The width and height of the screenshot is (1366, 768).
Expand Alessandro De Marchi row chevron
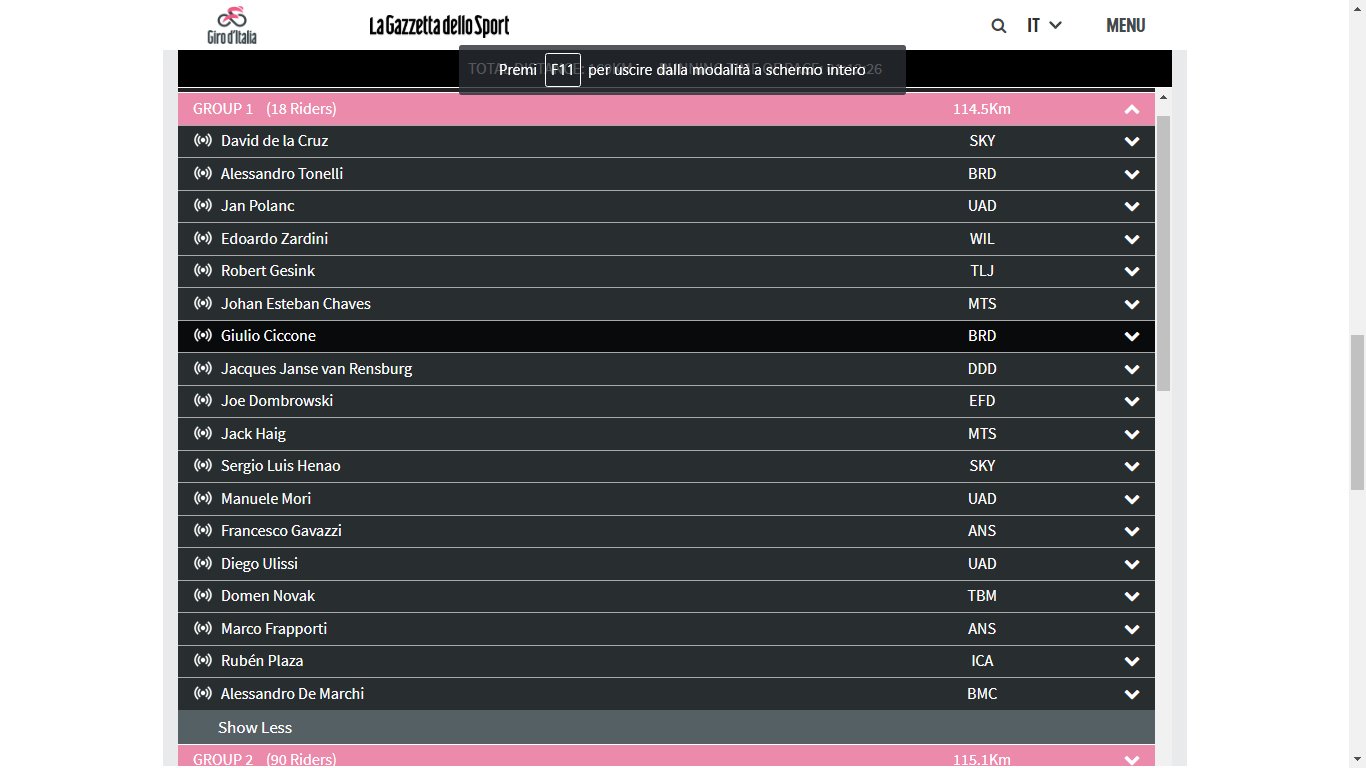[x=1131, y=694]
